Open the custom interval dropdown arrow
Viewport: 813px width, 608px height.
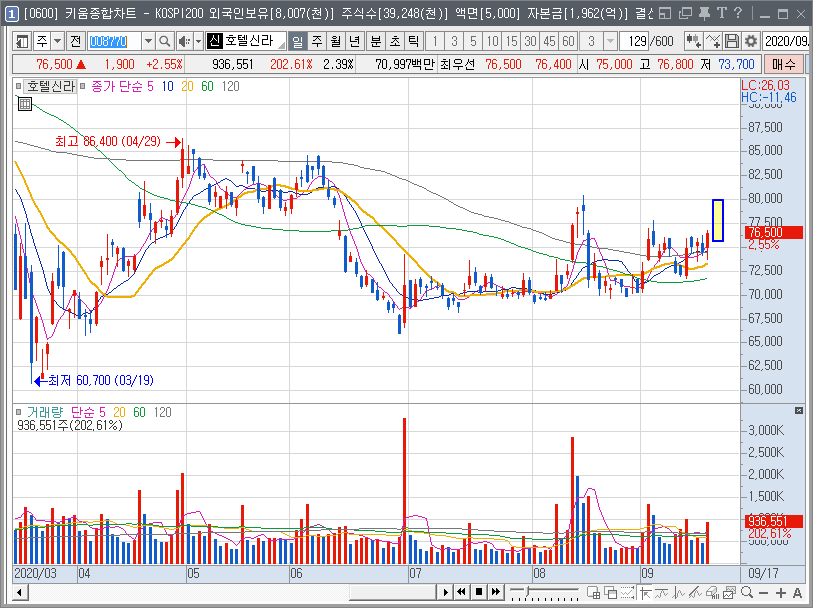pos(611,40)
